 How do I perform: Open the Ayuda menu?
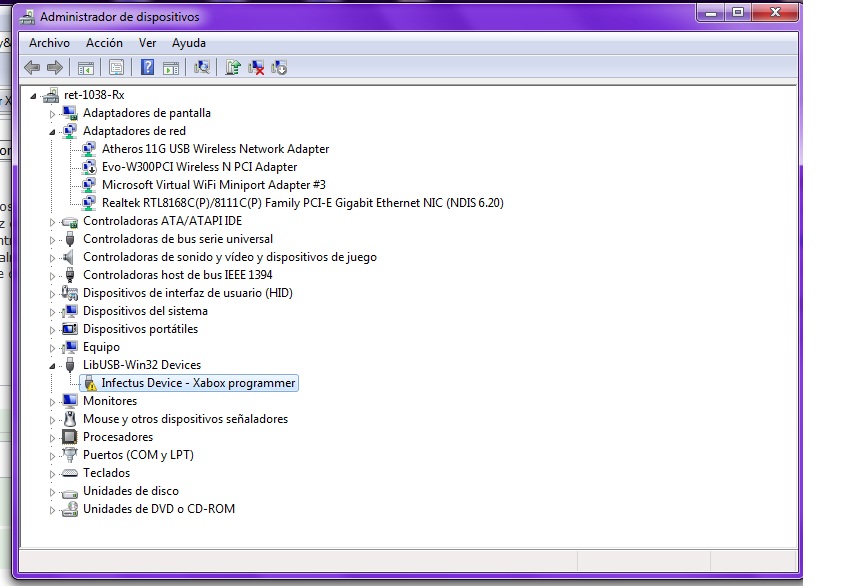pos(188,43)
